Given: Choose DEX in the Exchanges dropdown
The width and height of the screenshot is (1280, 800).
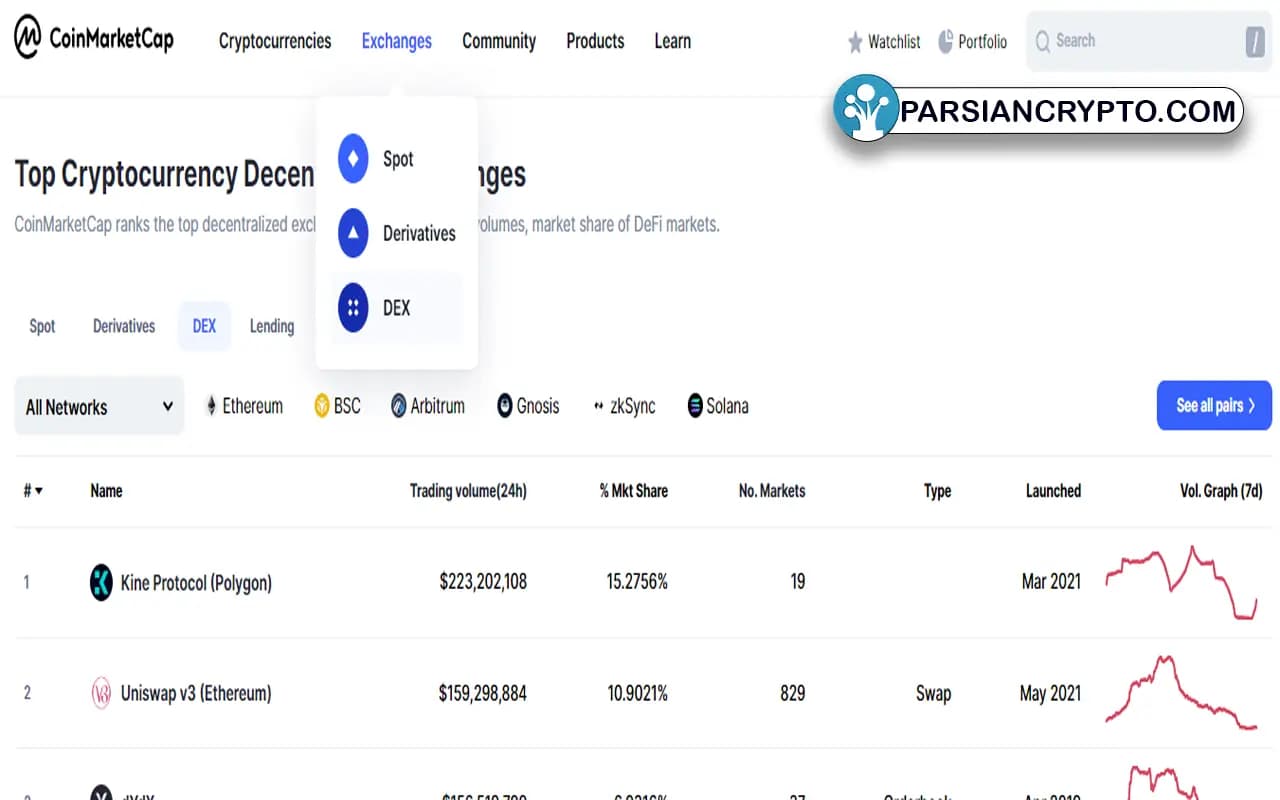Looking at the screenshot, I should (397, 308).
